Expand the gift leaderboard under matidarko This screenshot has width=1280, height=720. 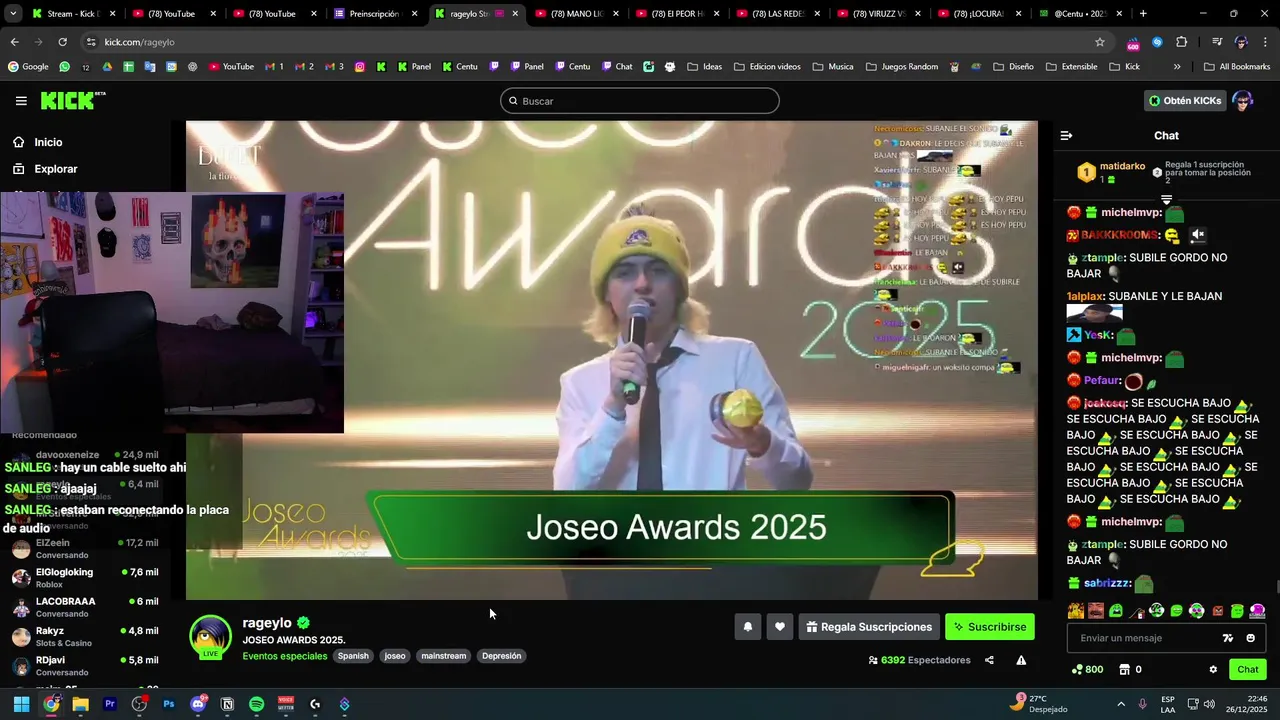(1166, 199)
